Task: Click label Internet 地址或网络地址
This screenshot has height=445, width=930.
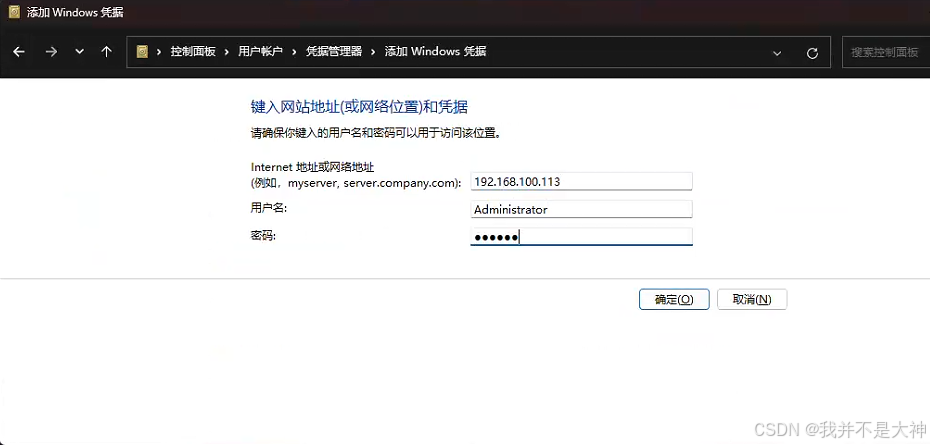Action: point(313,167)
